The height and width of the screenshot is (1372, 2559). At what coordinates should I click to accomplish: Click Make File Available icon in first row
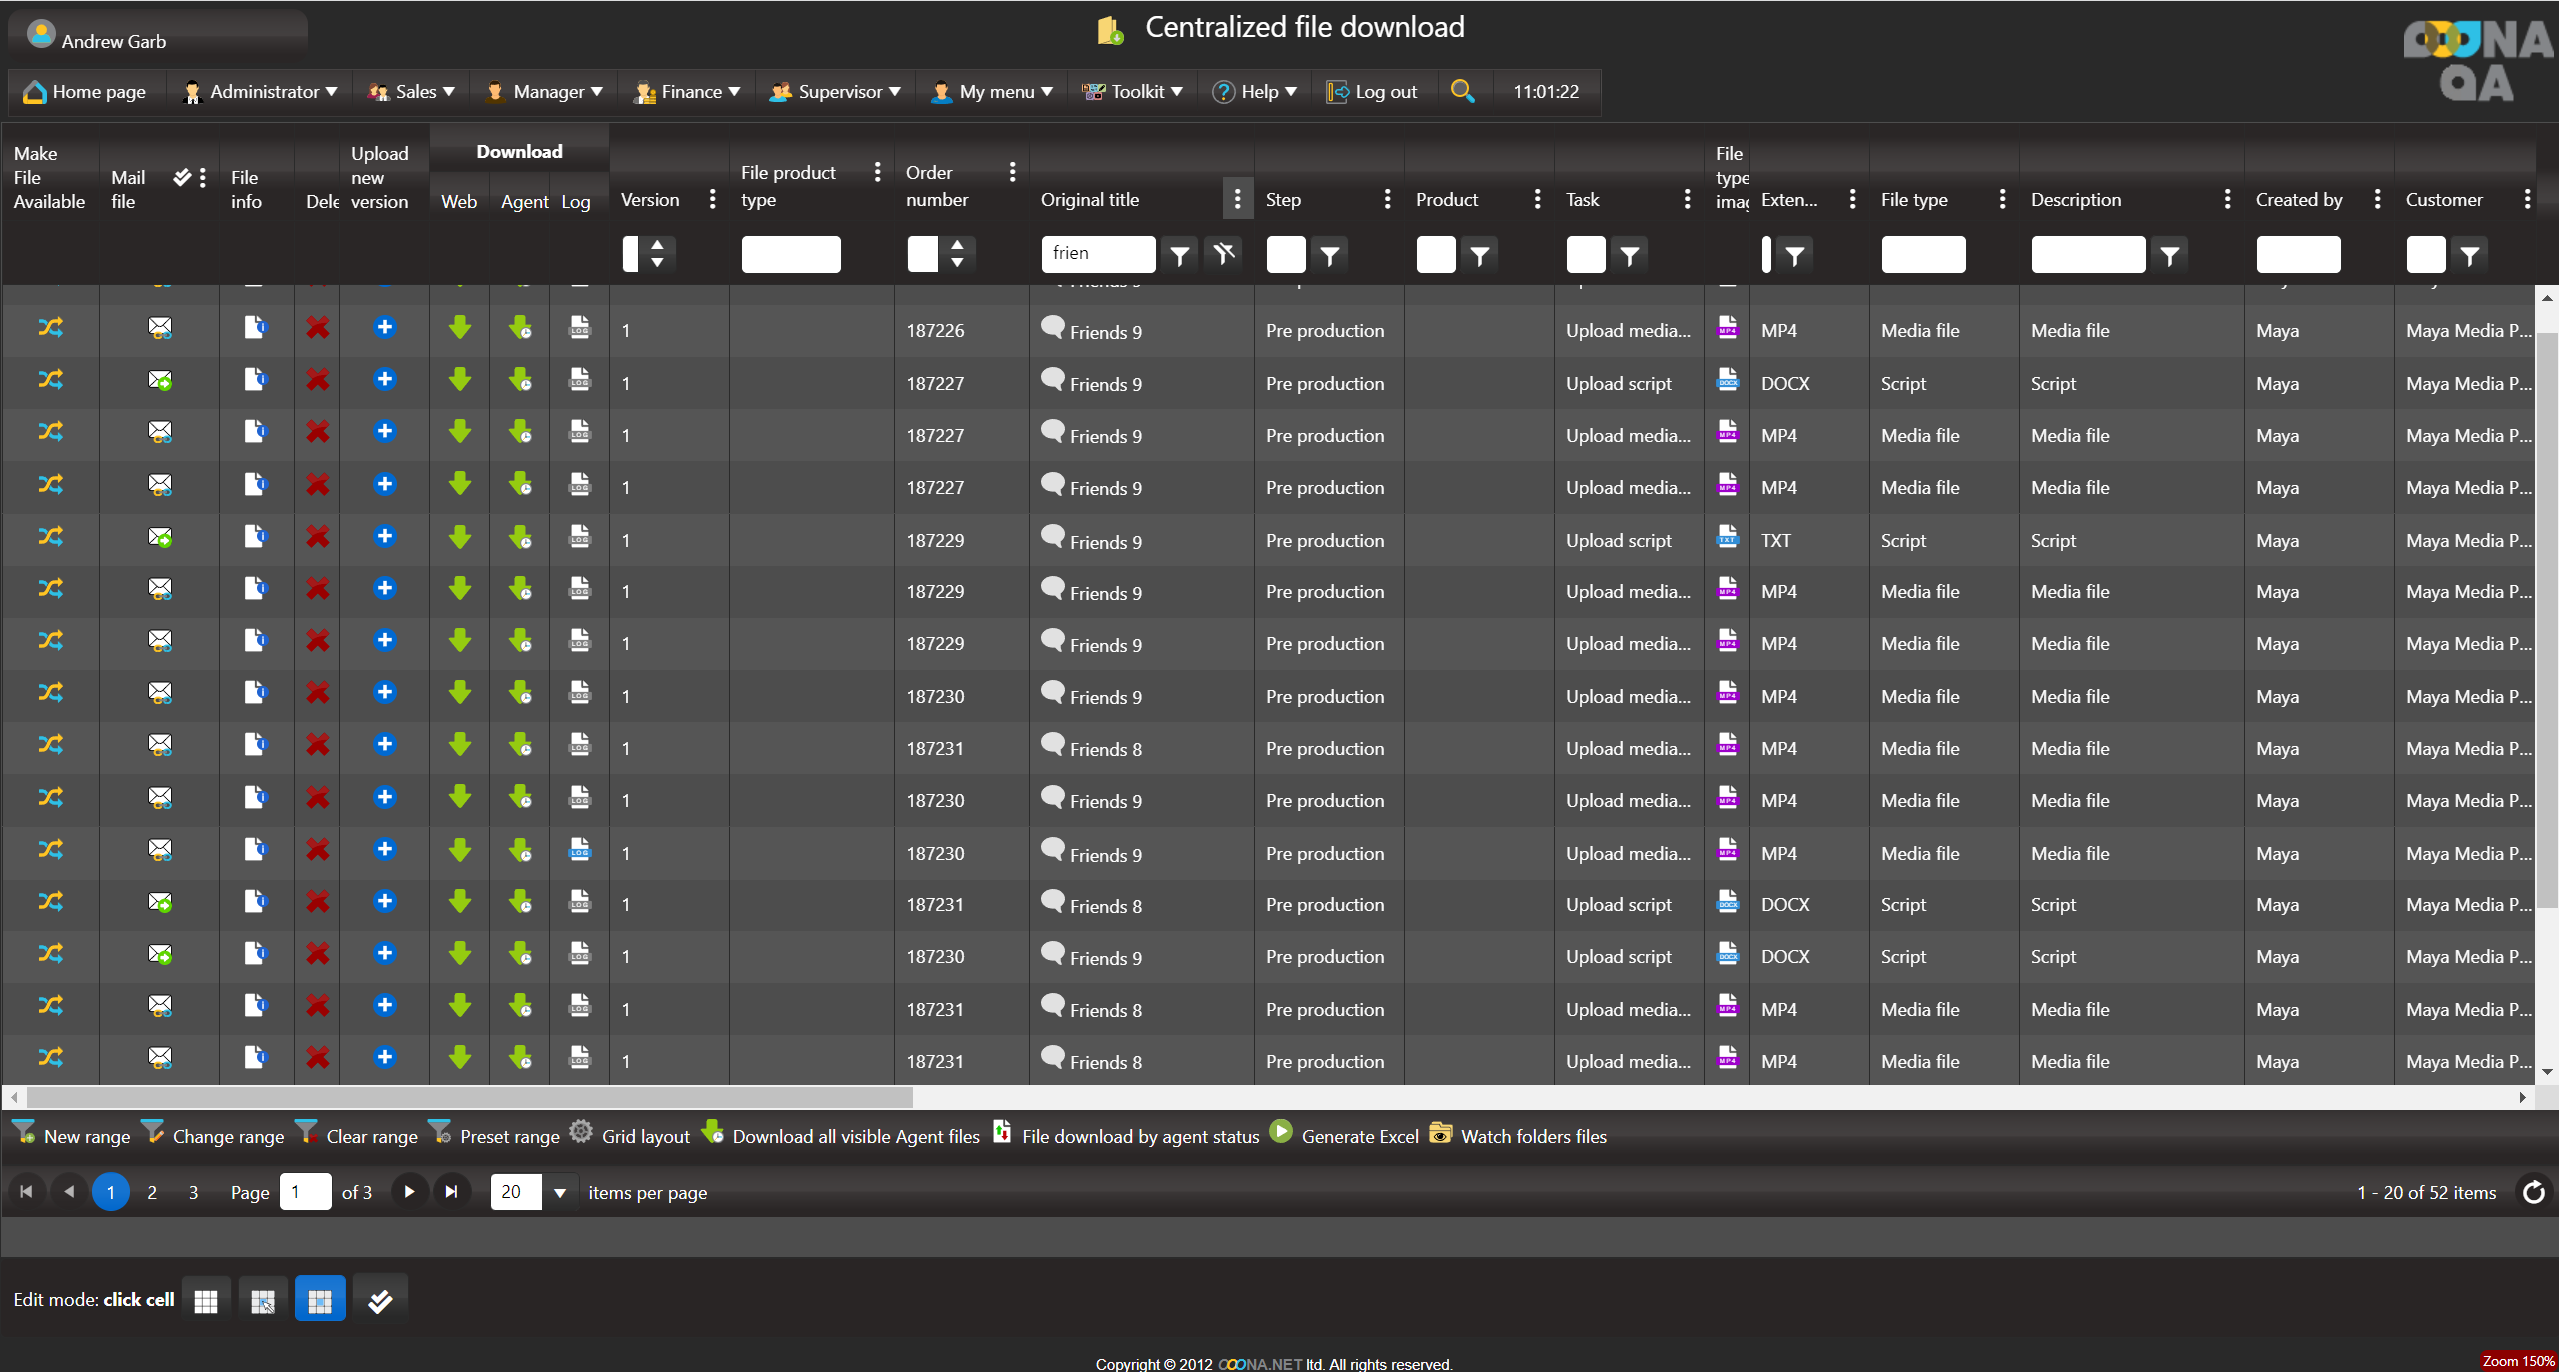point(51,328)
